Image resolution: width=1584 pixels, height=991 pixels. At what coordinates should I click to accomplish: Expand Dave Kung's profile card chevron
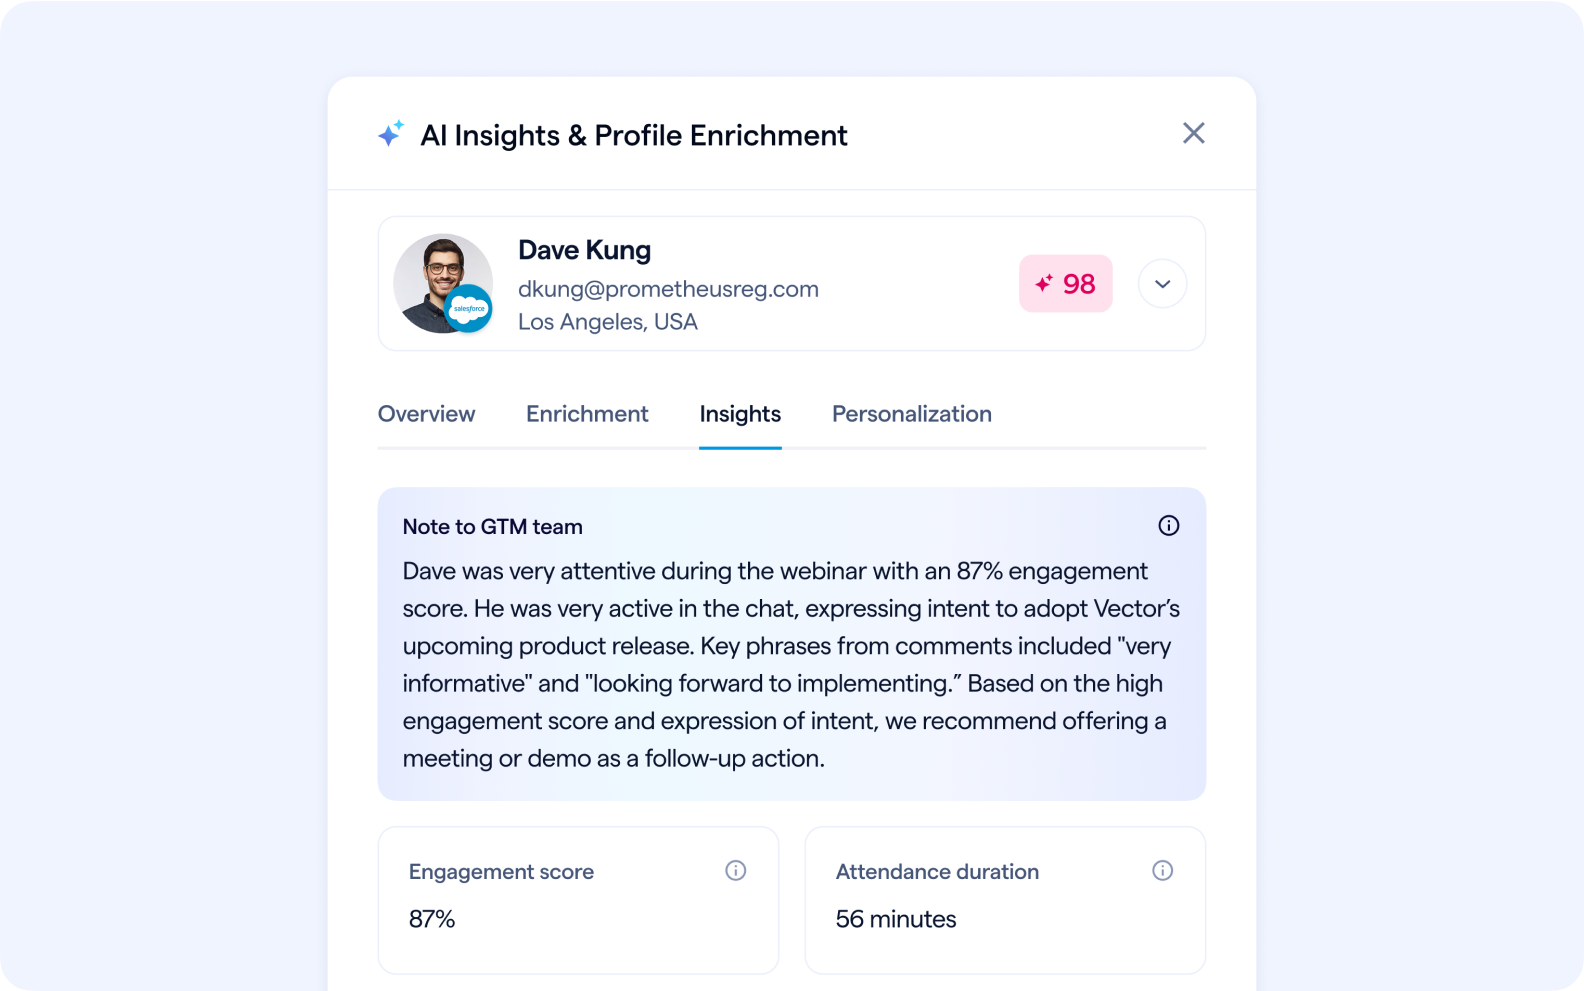(x=1162, y=284)
